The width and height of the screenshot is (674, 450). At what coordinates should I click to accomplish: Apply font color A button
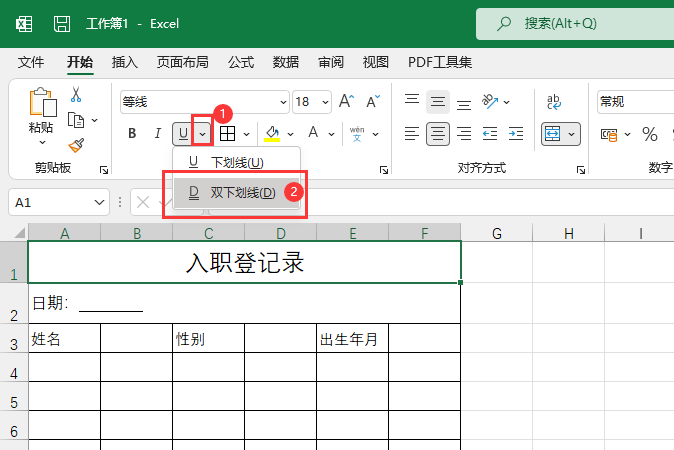[x=313, y=132]
